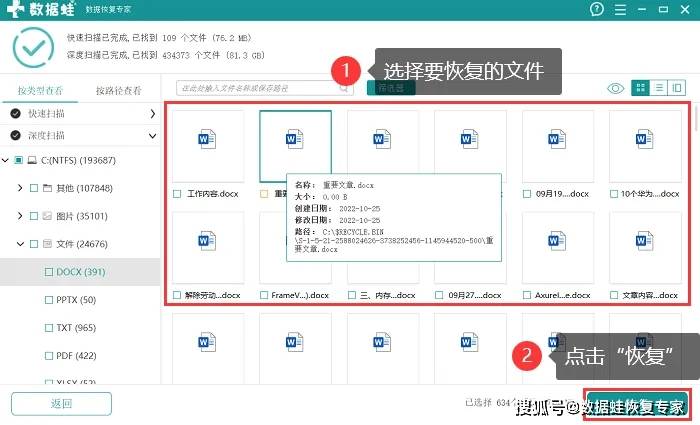Switch to the 按类型查看 tab
Viewport: 700px width, 425px height.
40,91
